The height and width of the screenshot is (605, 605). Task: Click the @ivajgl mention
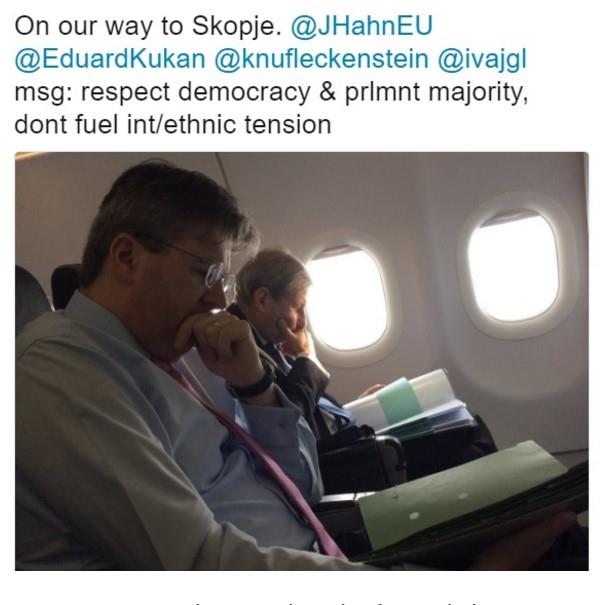(x=482, y=60)
